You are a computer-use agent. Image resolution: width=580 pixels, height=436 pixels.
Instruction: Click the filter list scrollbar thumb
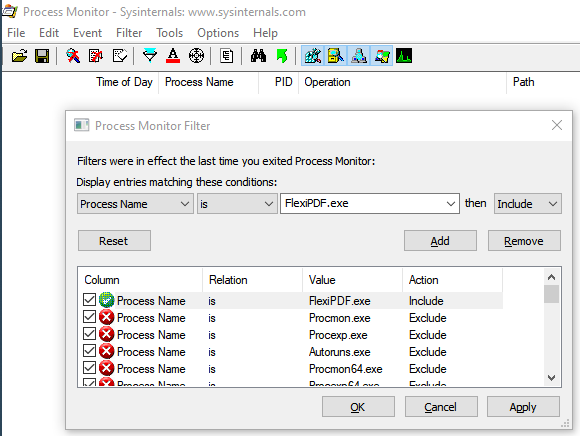(551, 294)
